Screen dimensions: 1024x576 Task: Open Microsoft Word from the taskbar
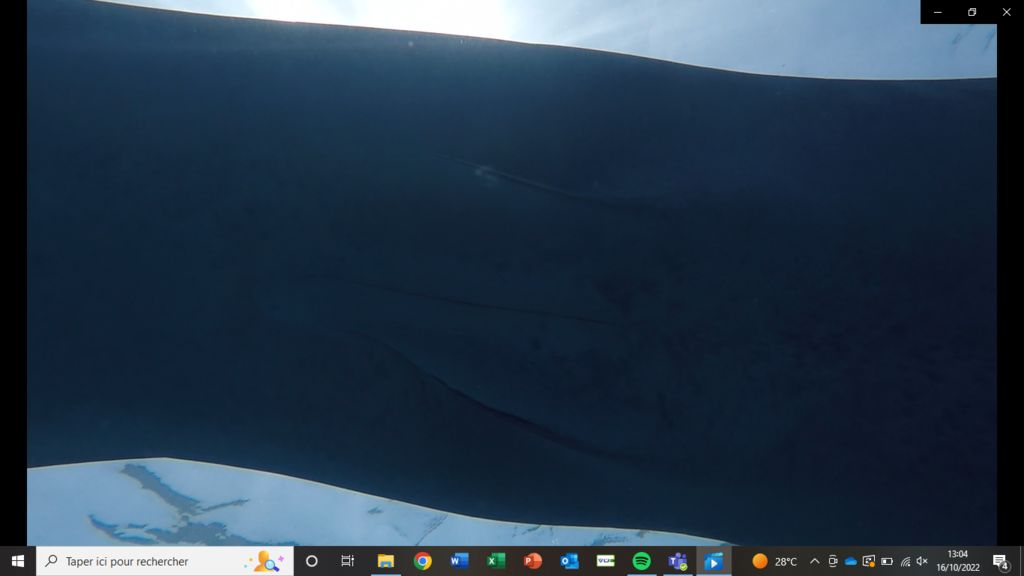pyautogui.click(x=459, y=561)
